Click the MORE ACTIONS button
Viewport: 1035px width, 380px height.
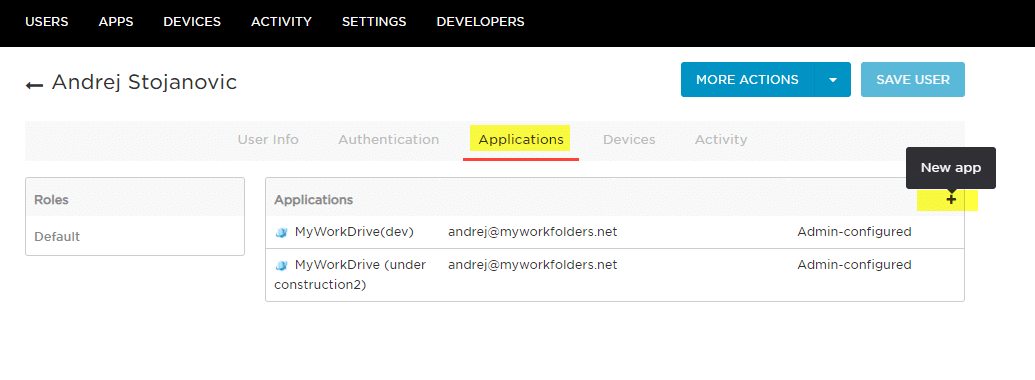click(x=748, y=80)
